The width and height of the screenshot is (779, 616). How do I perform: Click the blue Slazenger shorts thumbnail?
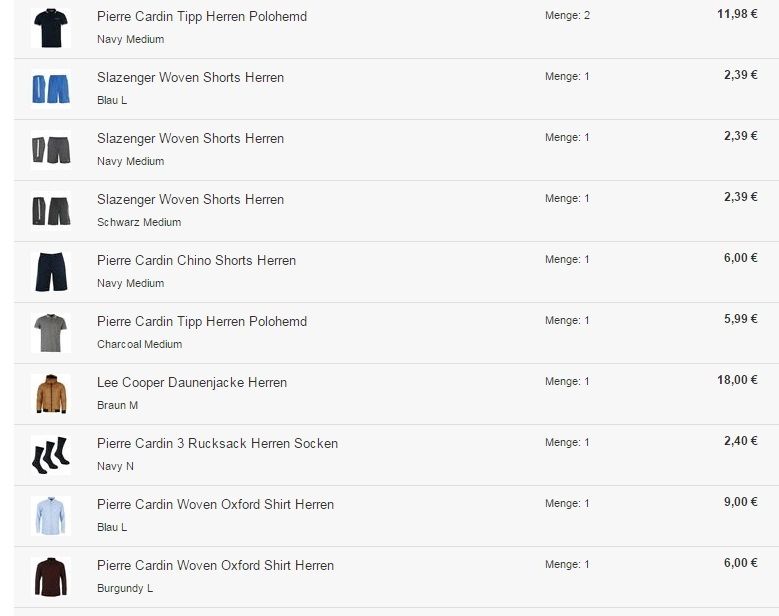coord(50,88)
